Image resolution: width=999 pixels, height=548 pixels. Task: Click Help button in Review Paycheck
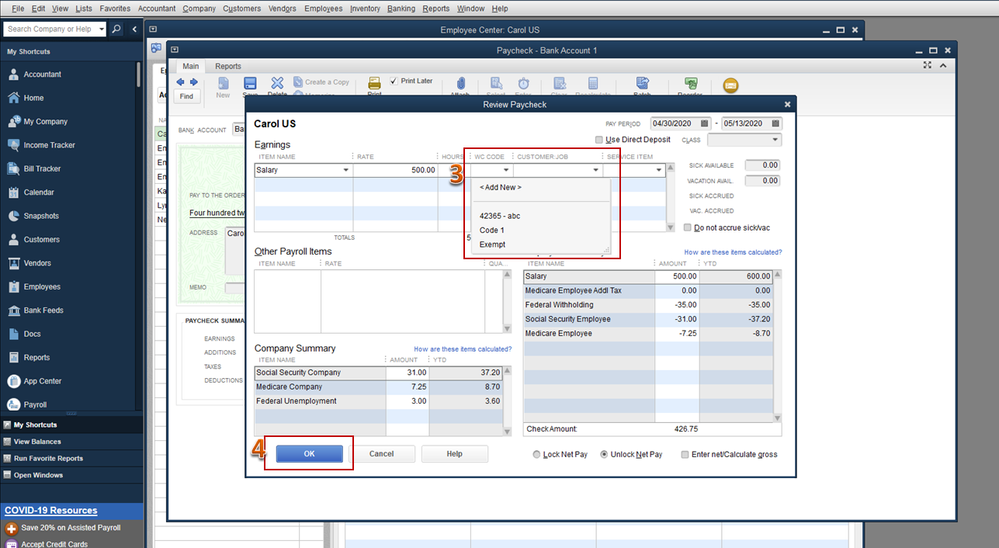(x=454, y=454)
